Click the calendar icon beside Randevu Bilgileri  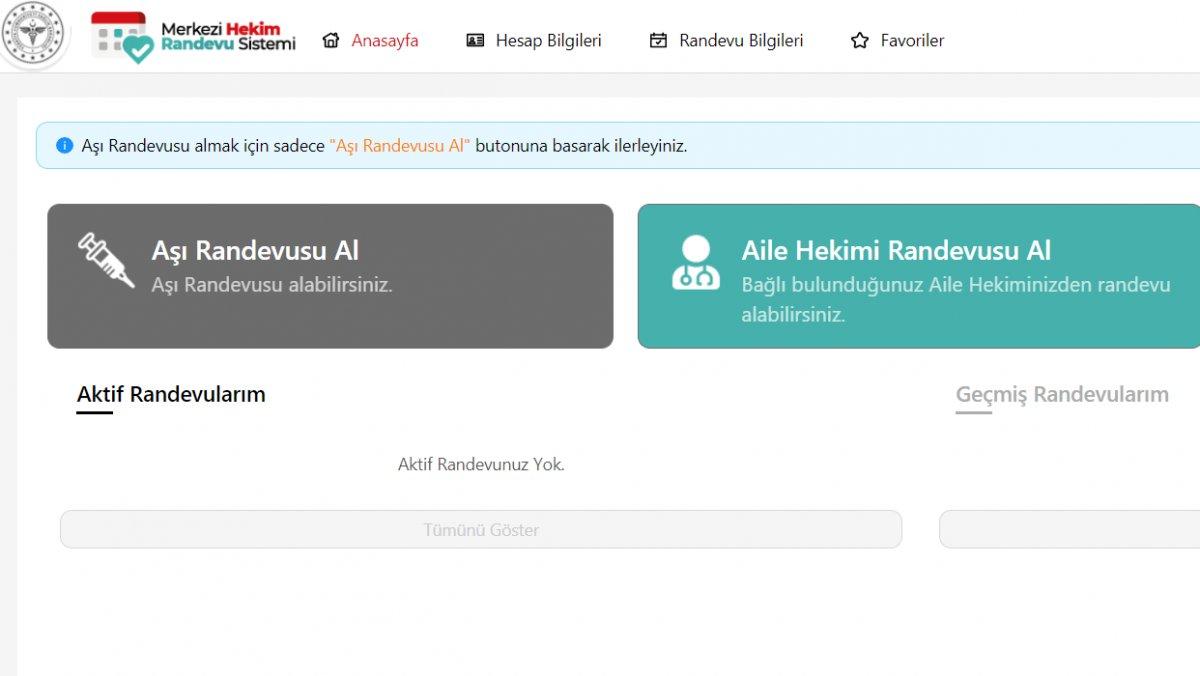tap(656, 40)
